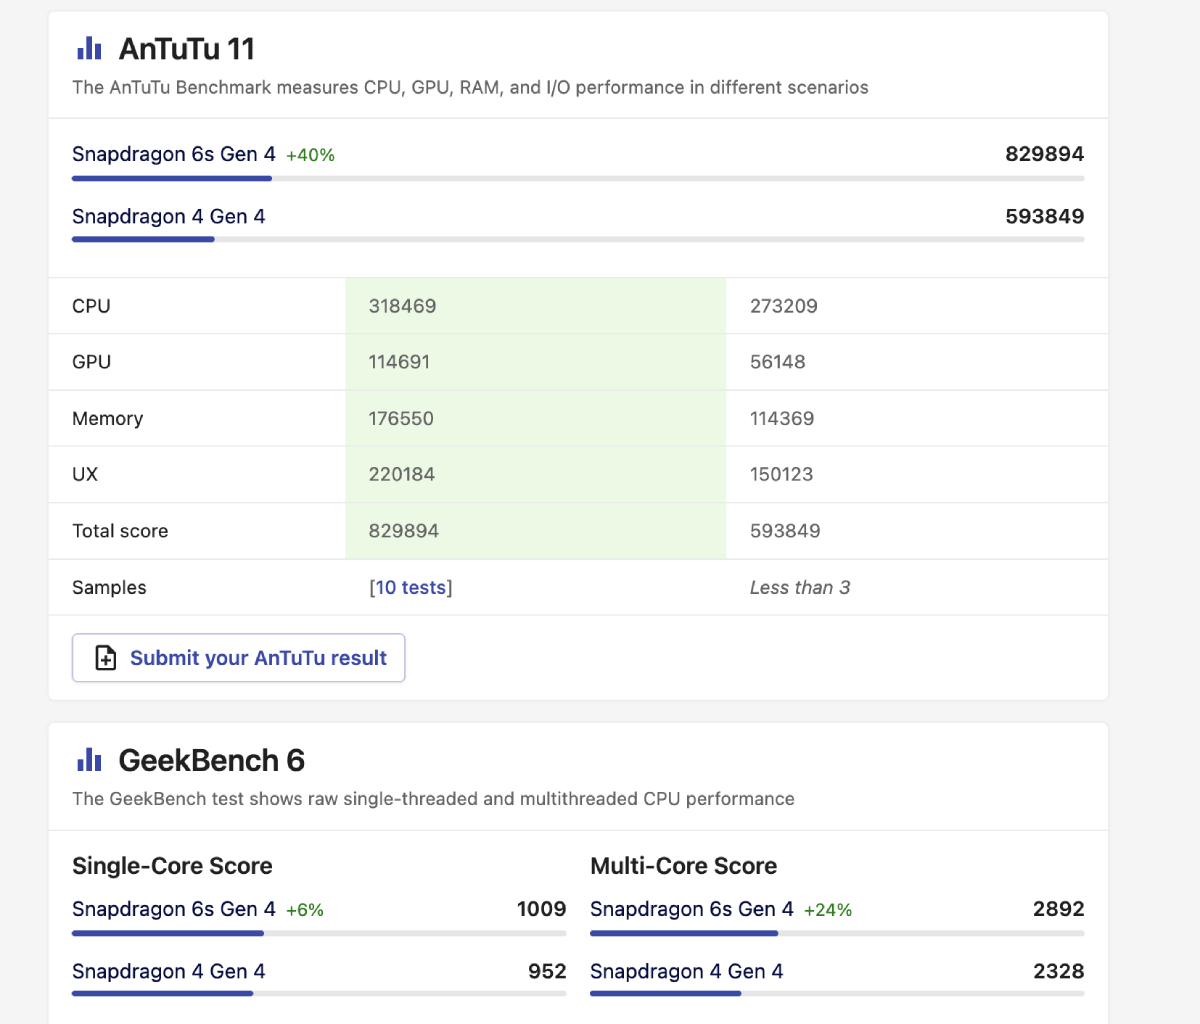Click the Samples row label

[109, 588]
